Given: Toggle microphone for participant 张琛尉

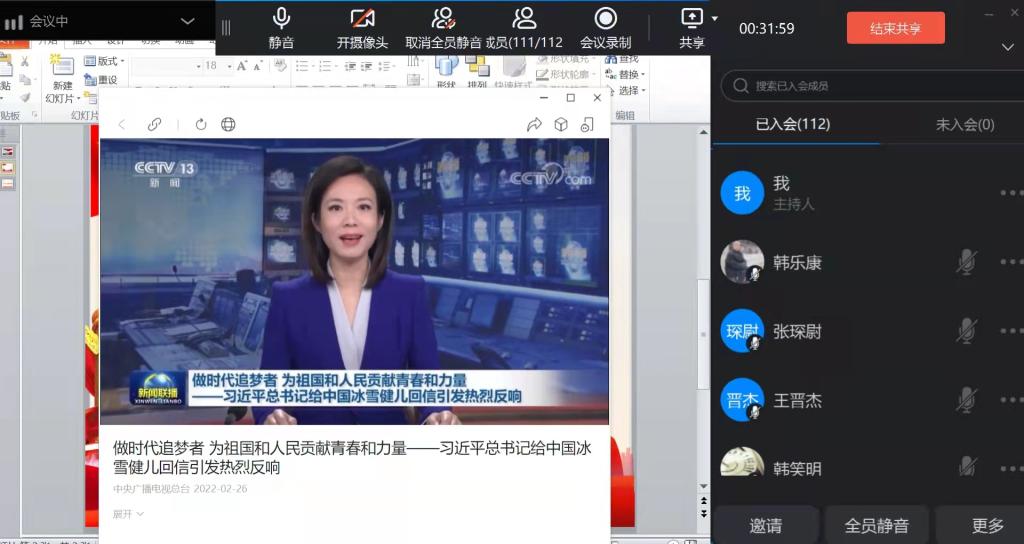Looking at the screenshot, I should coord(966,331).
